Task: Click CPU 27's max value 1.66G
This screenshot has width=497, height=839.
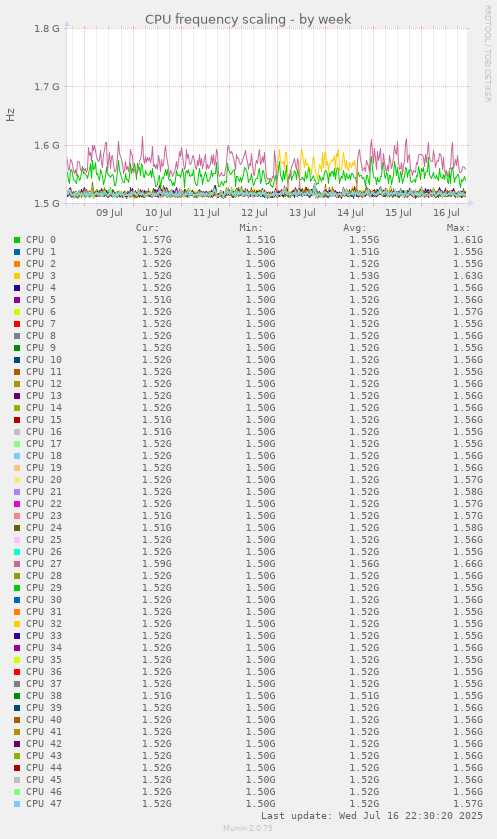Action: click(468, 563)
